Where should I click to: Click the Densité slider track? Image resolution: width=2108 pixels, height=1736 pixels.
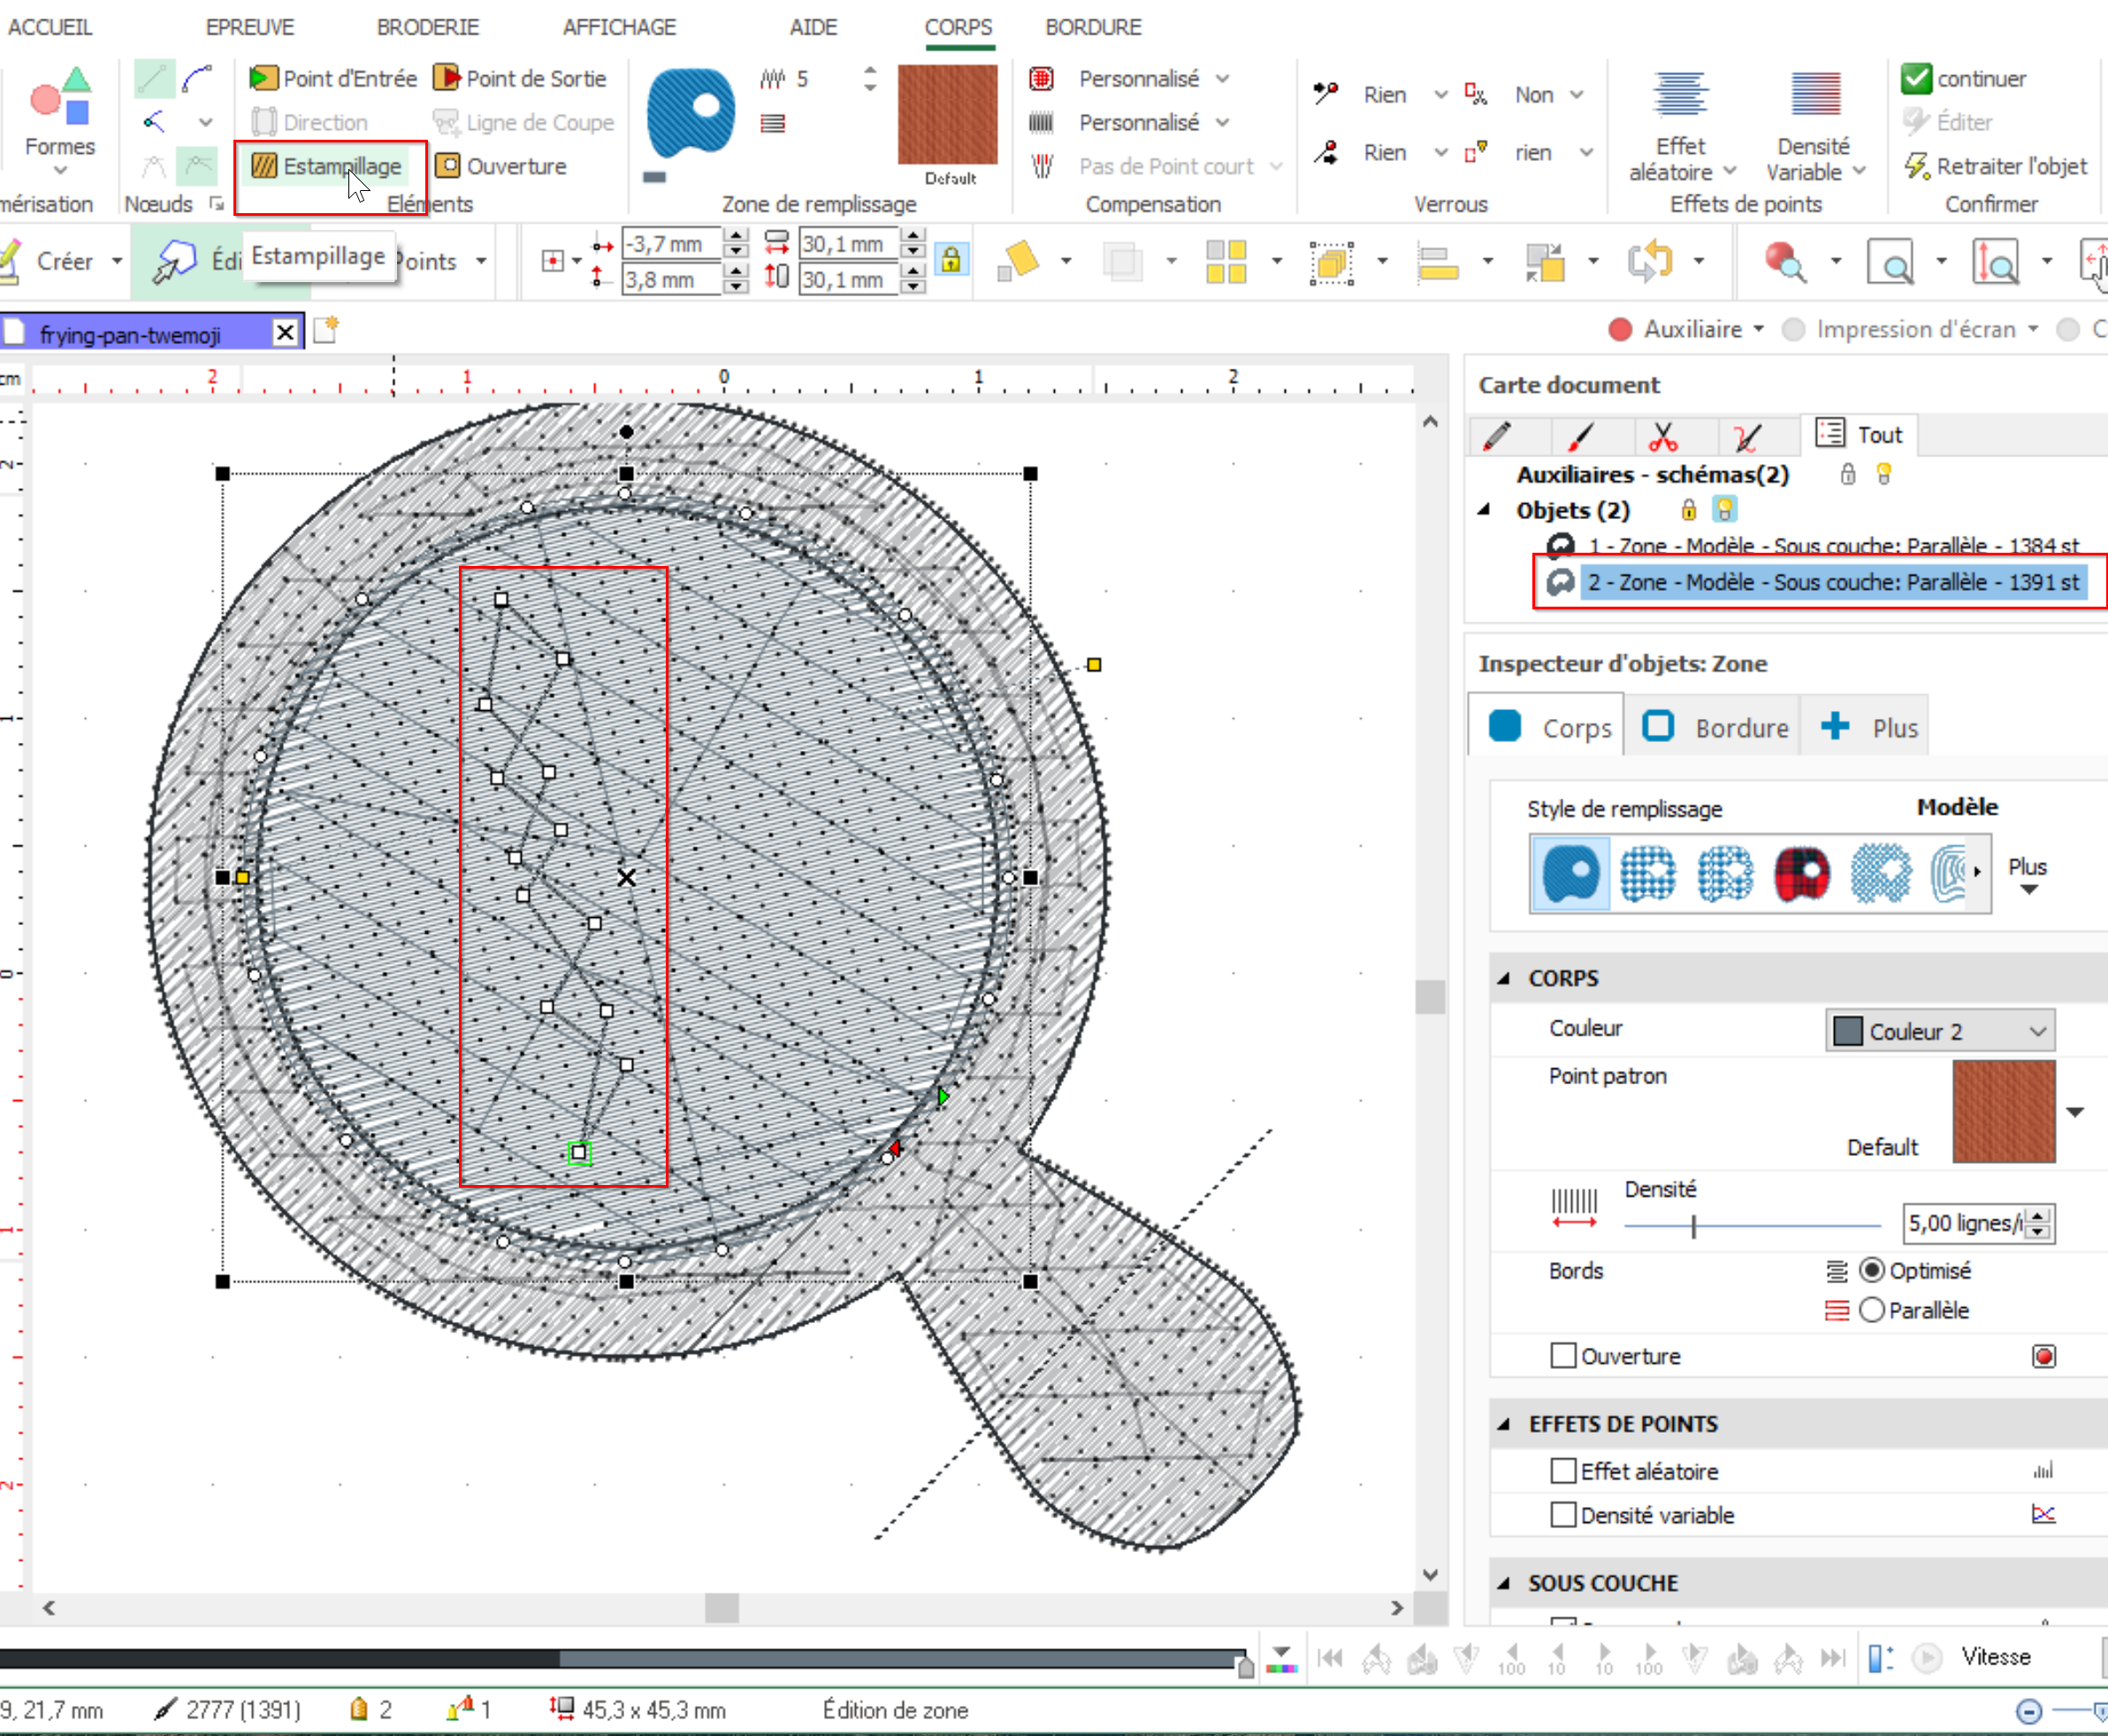pyautogui.click(x=1780, y=1225)
